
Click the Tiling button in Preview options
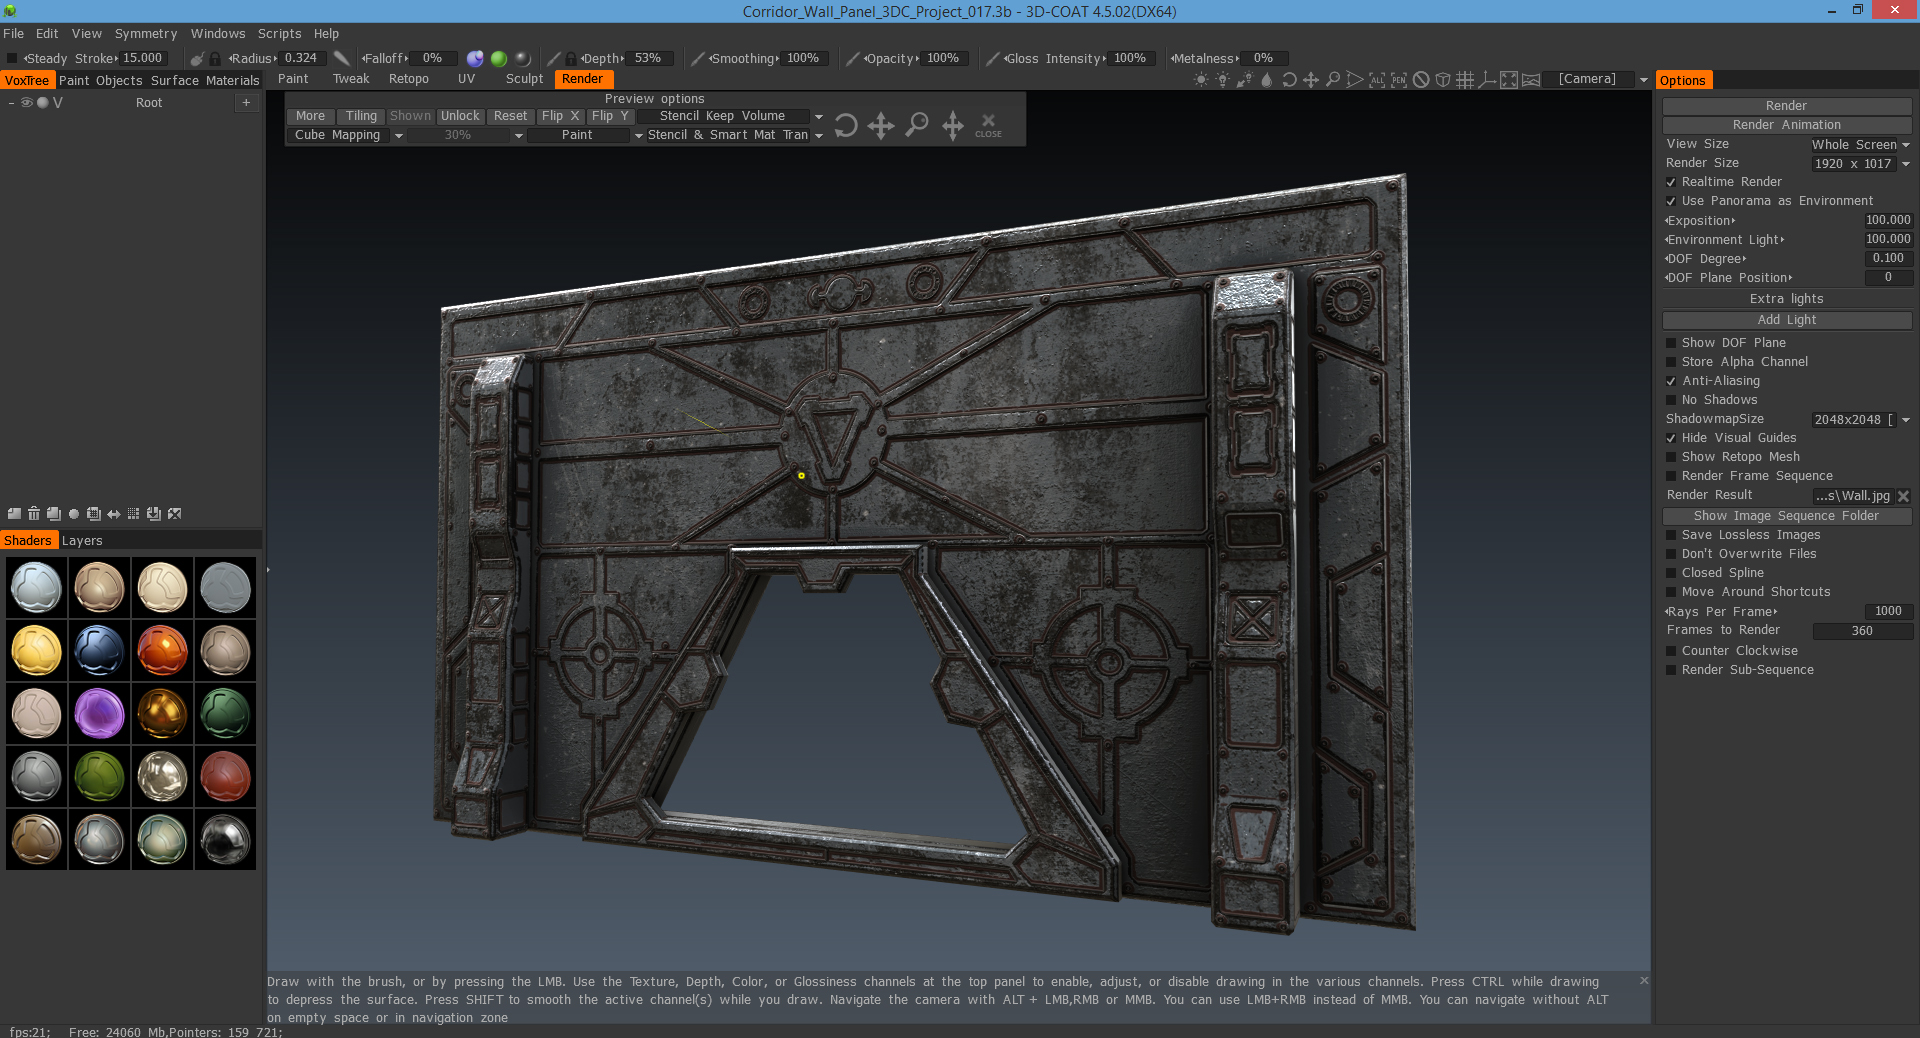coord(361,117)
